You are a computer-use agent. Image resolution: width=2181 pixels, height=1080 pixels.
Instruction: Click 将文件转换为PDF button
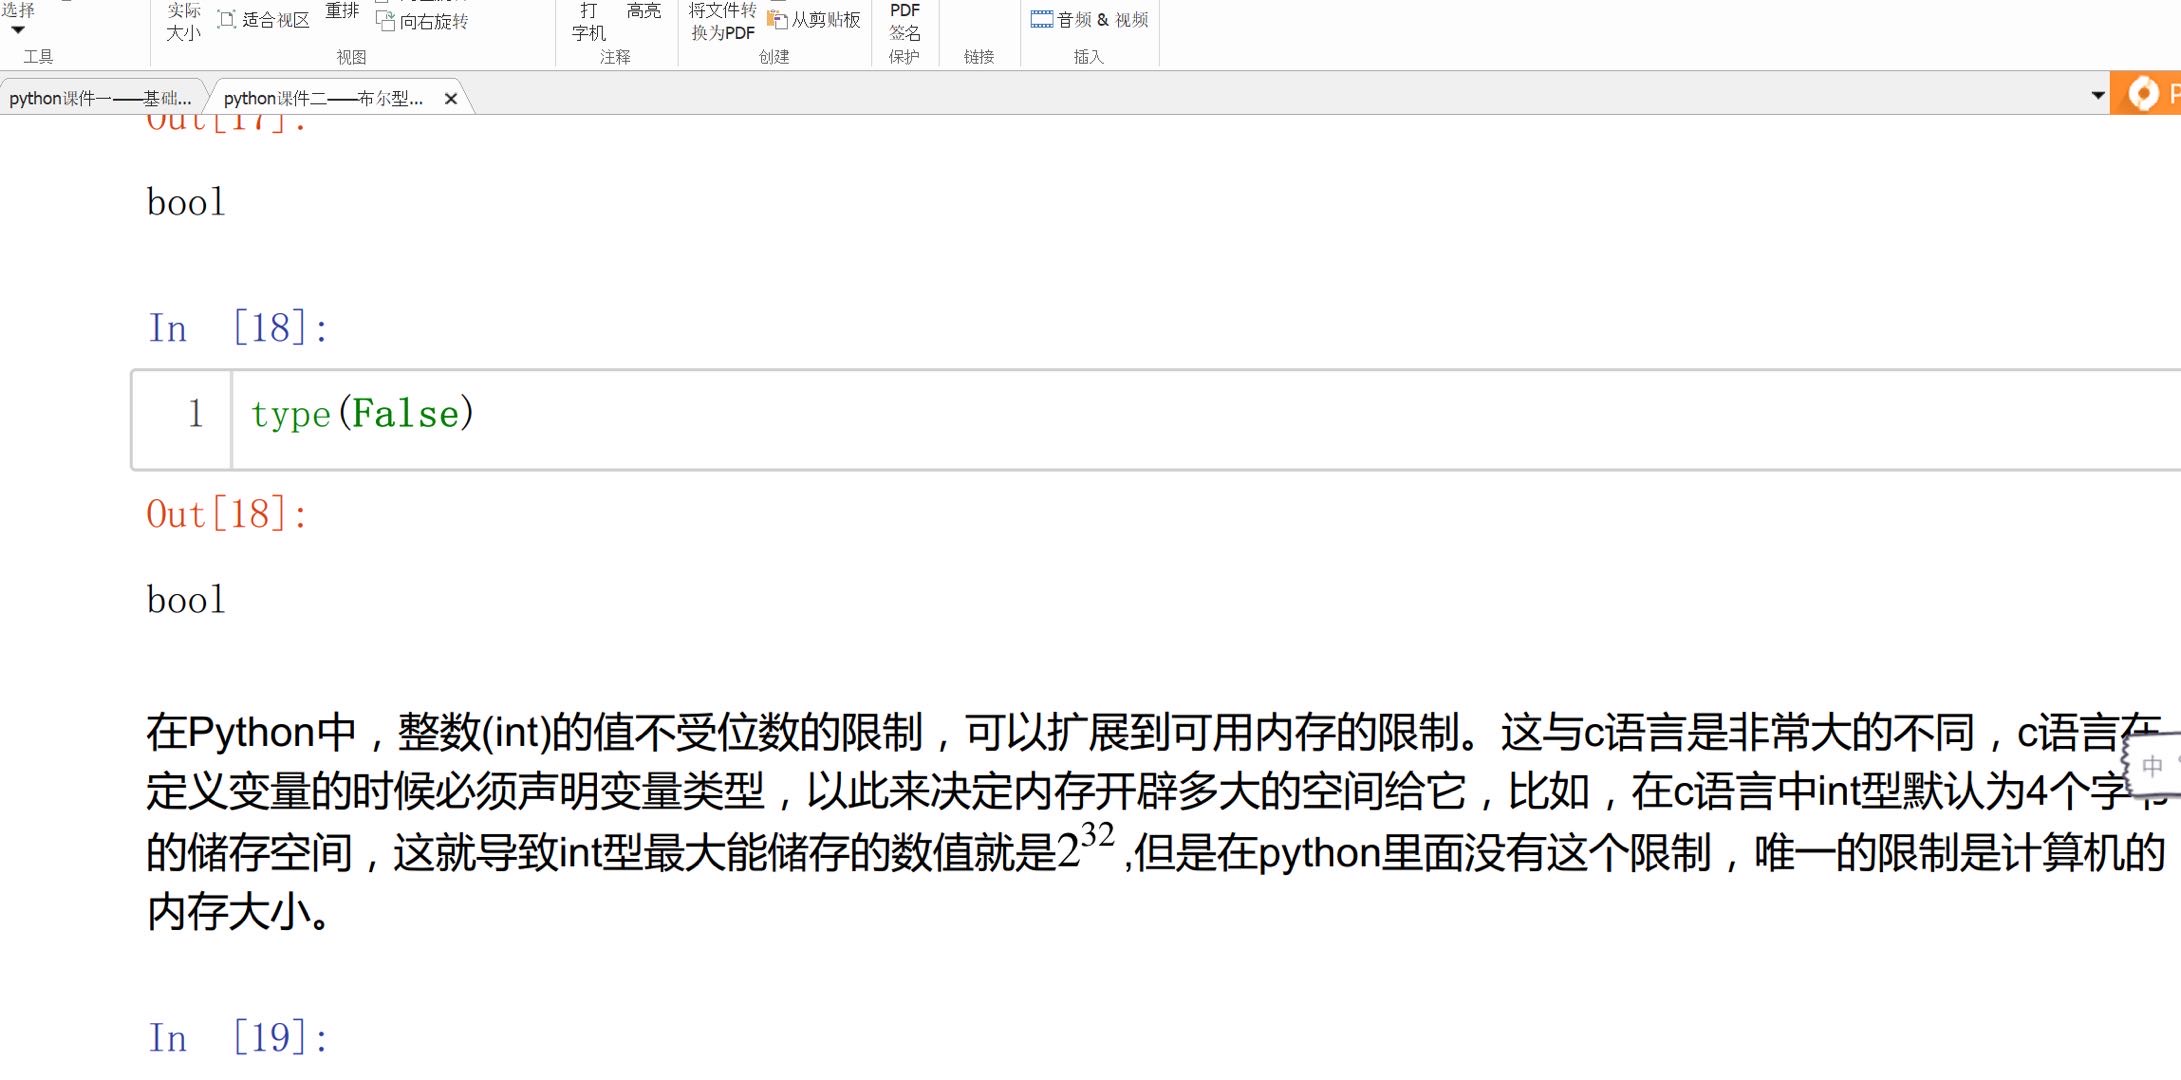pos(722,22)
